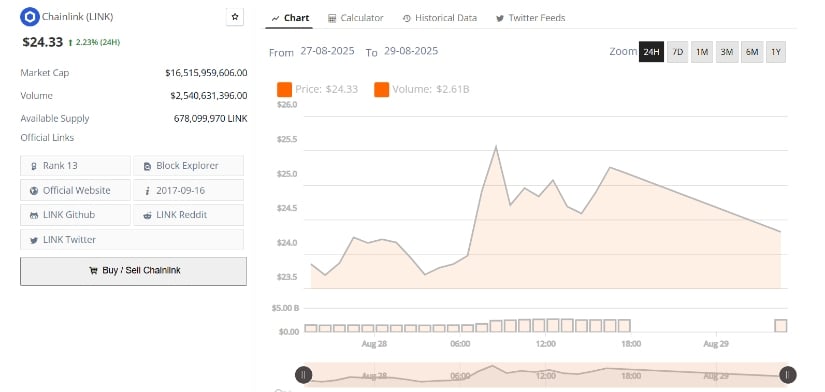
Task: Toggle the Volume series orange legend box
Action: pos(381,89)
